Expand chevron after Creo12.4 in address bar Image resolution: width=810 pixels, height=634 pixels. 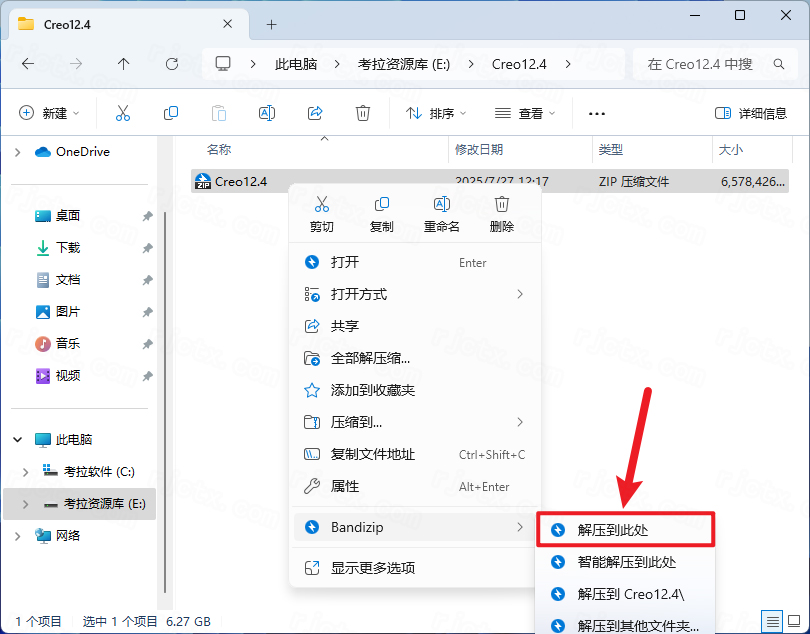point(568,64)
